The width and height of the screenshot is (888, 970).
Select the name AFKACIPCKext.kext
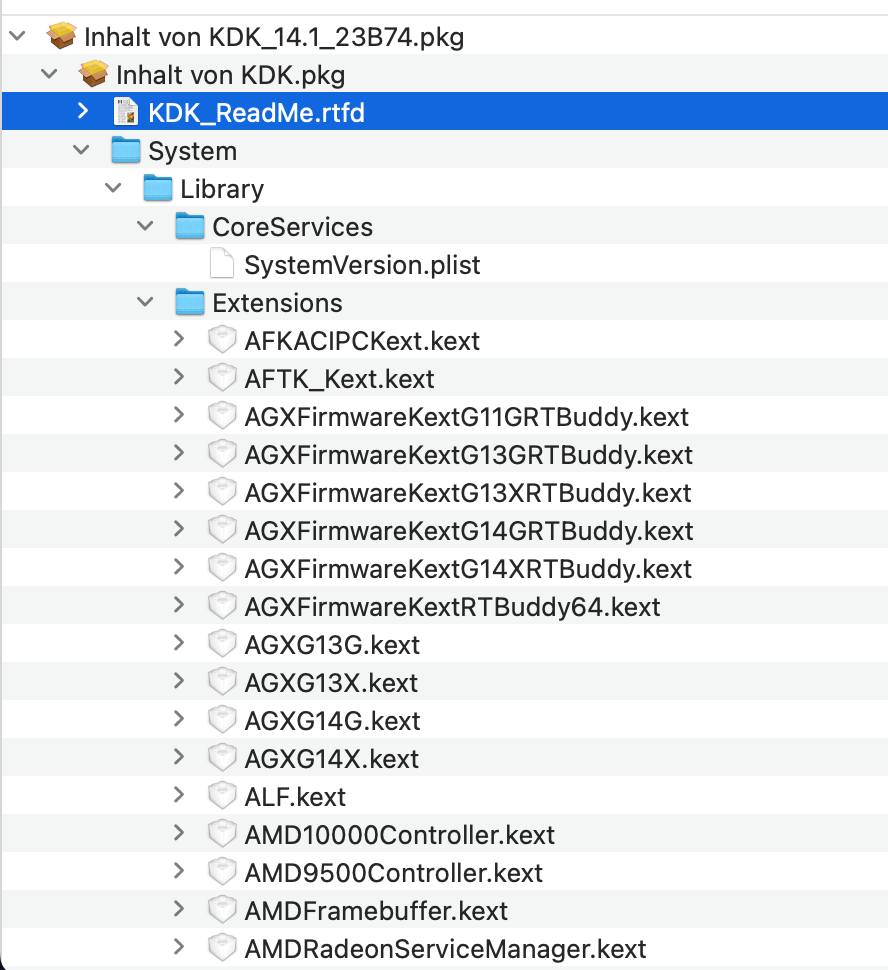(x=362, y=341)
